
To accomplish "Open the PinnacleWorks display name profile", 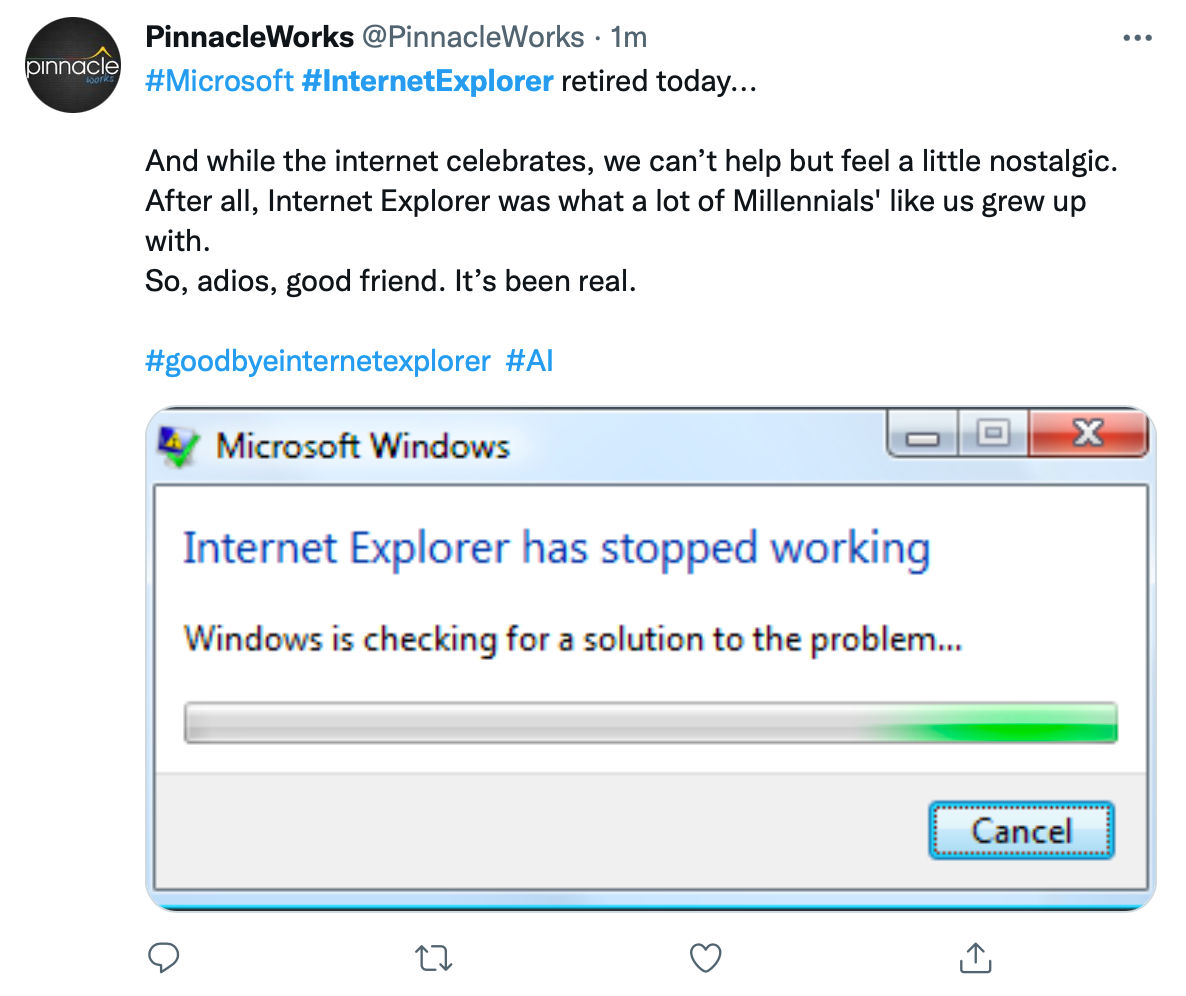I will pyautogui.click(x=249, y=38).
